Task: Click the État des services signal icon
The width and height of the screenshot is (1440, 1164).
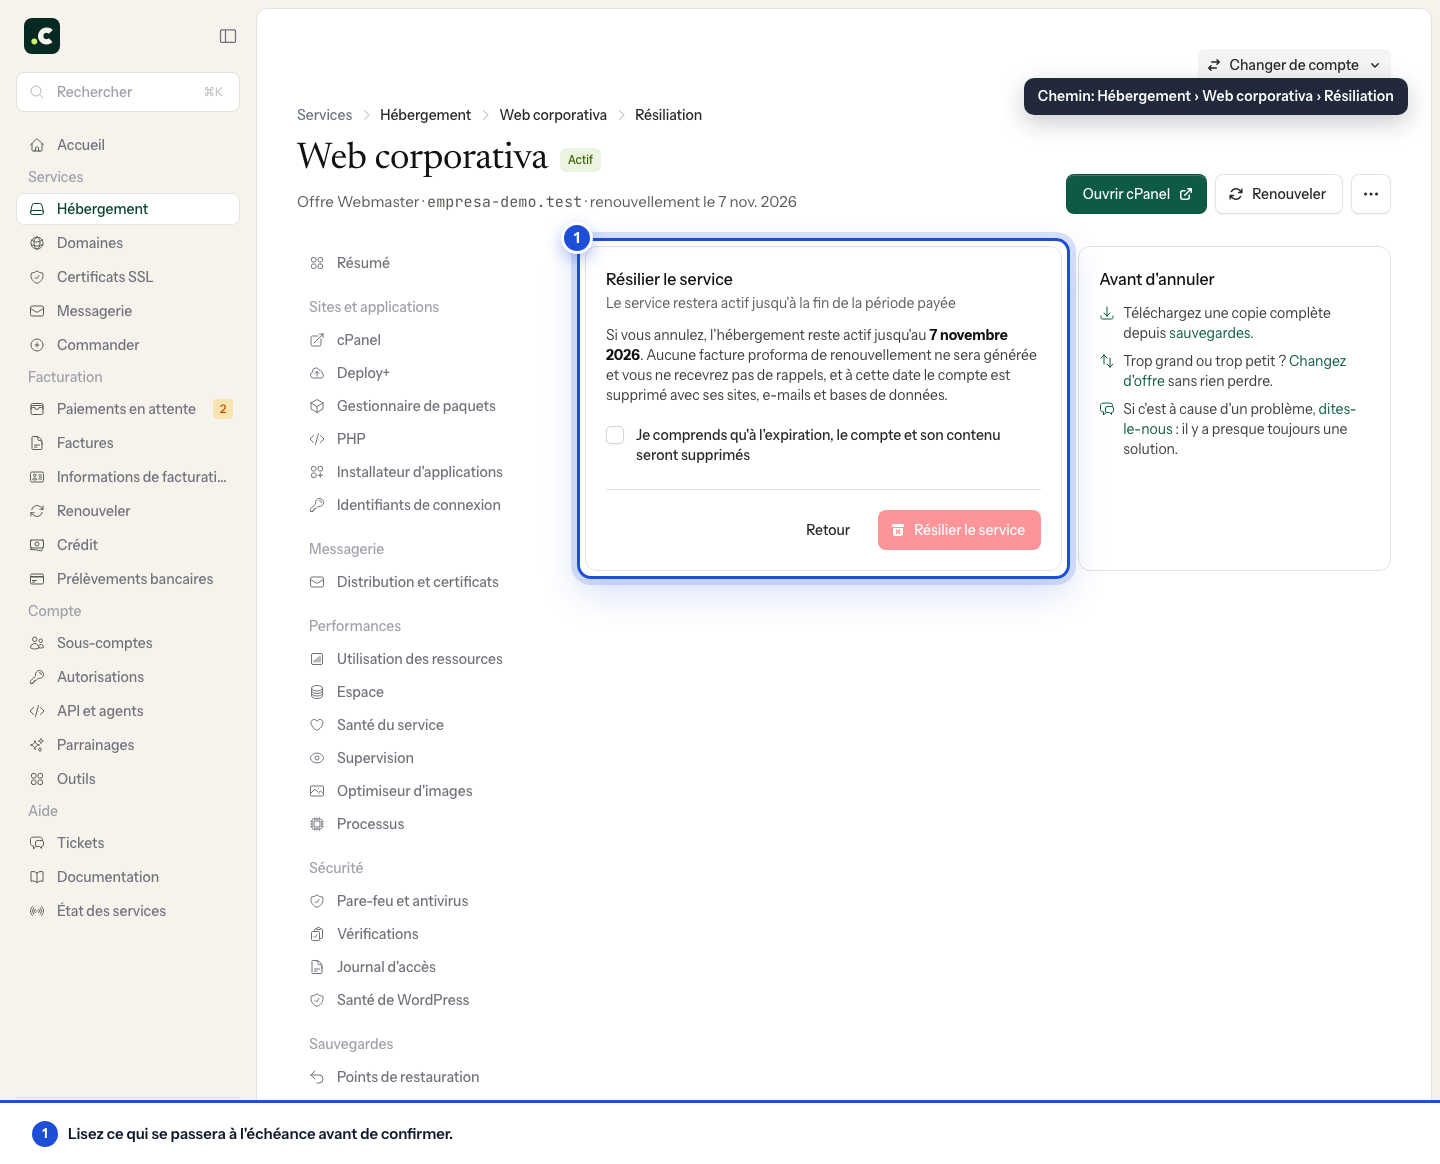Action: pyautogui.click(x=37, y=911)
